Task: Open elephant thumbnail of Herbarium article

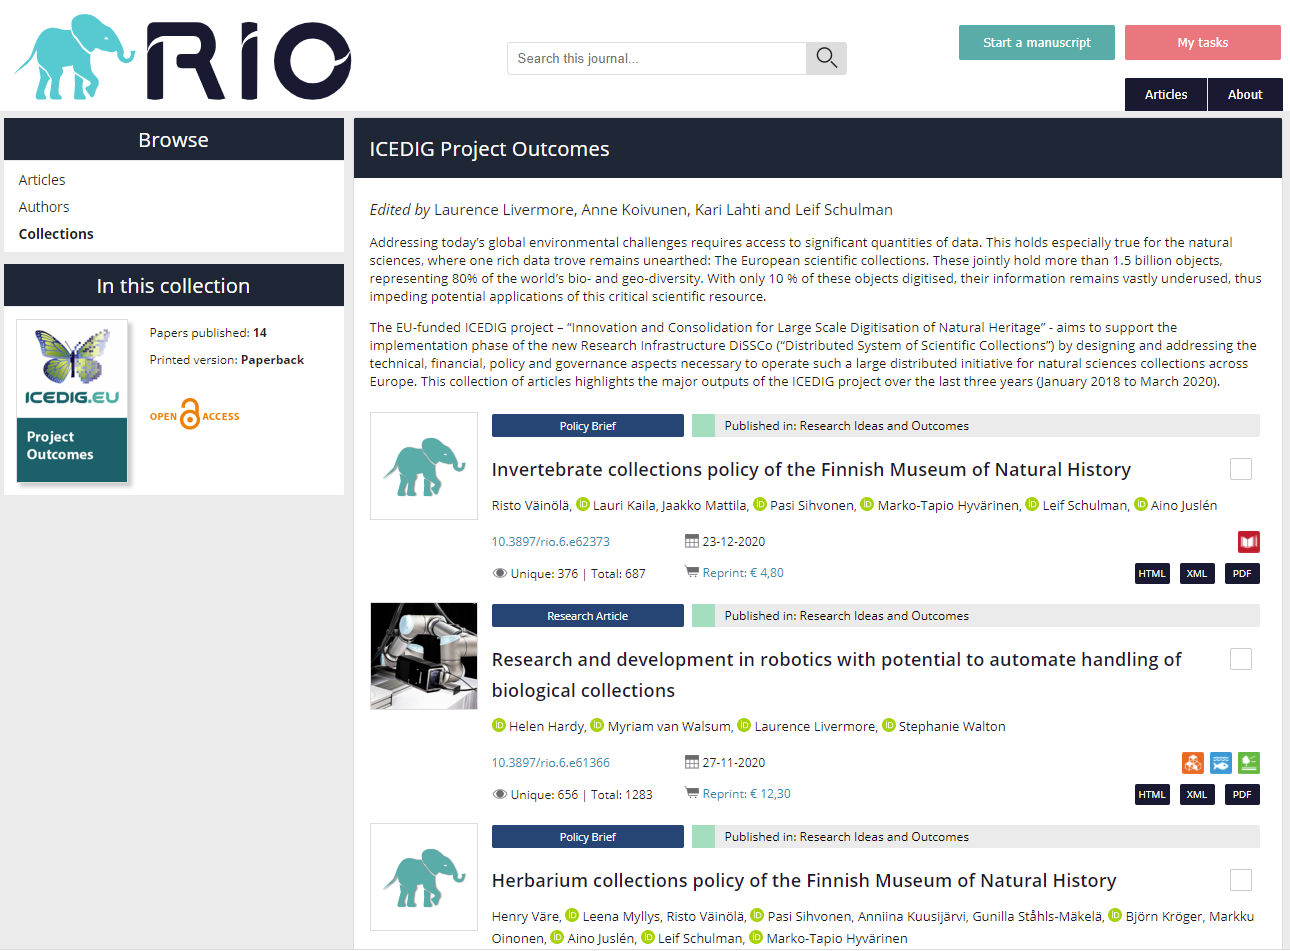Action: (424, 877)
